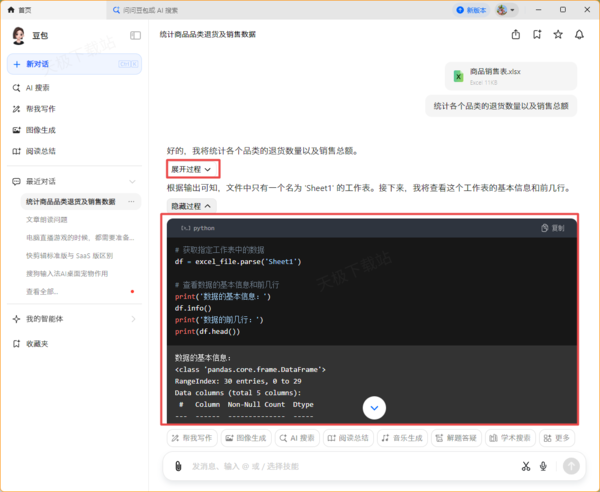Collapse the 最近对话 list chevron
The image size is (600, 492).
click(x=132, y=181)
